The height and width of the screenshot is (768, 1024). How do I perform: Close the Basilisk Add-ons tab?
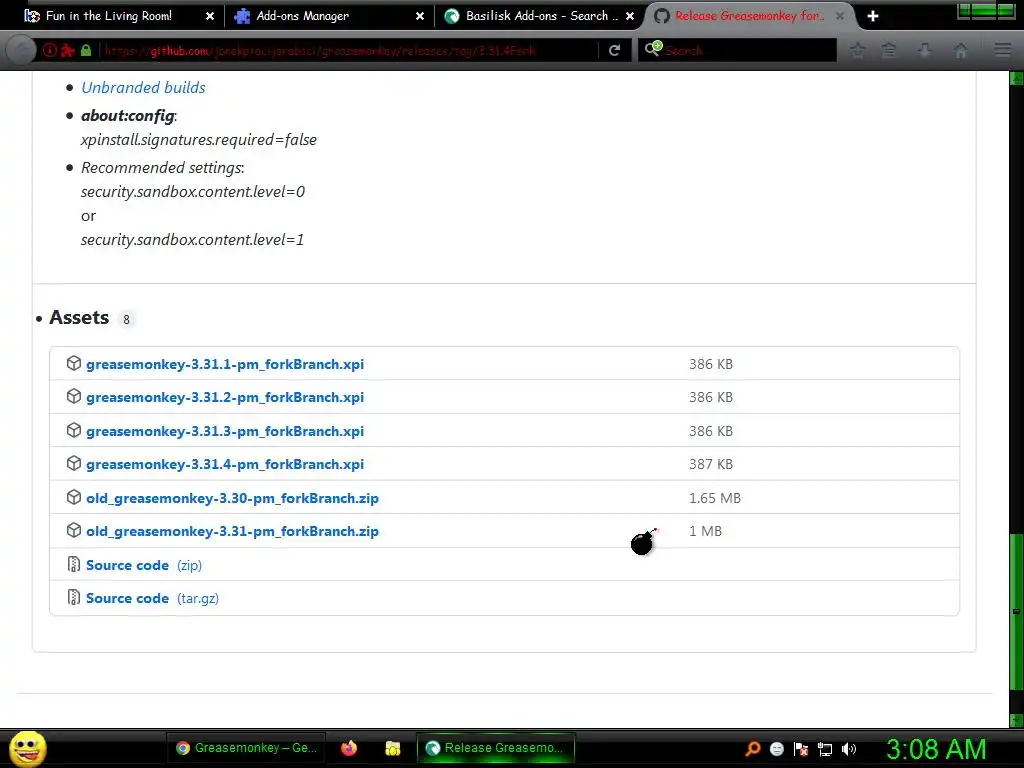click(630, 16)
